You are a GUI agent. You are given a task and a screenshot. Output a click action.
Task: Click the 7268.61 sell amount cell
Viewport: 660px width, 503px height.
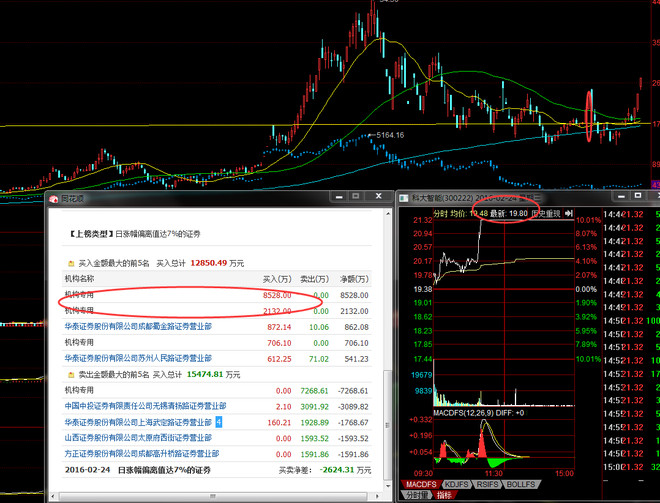pyautogui.click(x=314, y=391)
